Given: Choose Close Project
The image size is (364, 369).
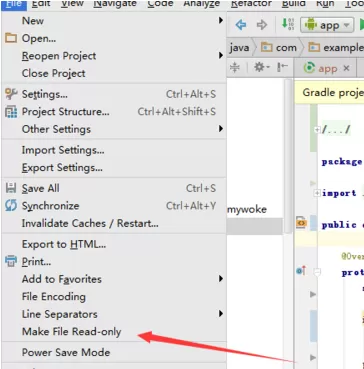Looking at the screenshot, I should click(x=114, y=73).
